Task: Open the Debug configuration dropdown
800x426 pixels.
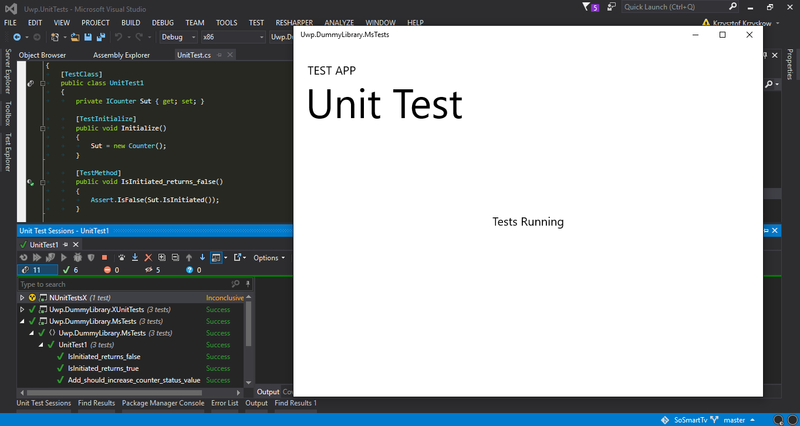Action: coord(176,37)
